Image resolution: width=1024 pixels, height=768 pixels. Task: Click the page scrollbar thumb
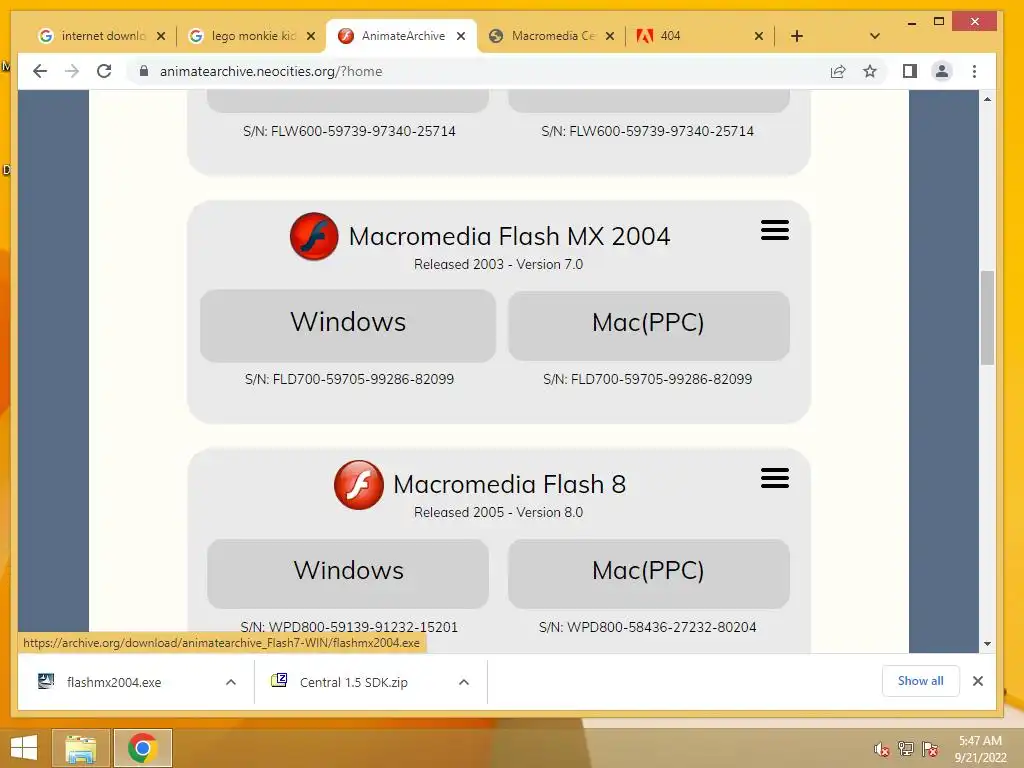click(987, 317)
